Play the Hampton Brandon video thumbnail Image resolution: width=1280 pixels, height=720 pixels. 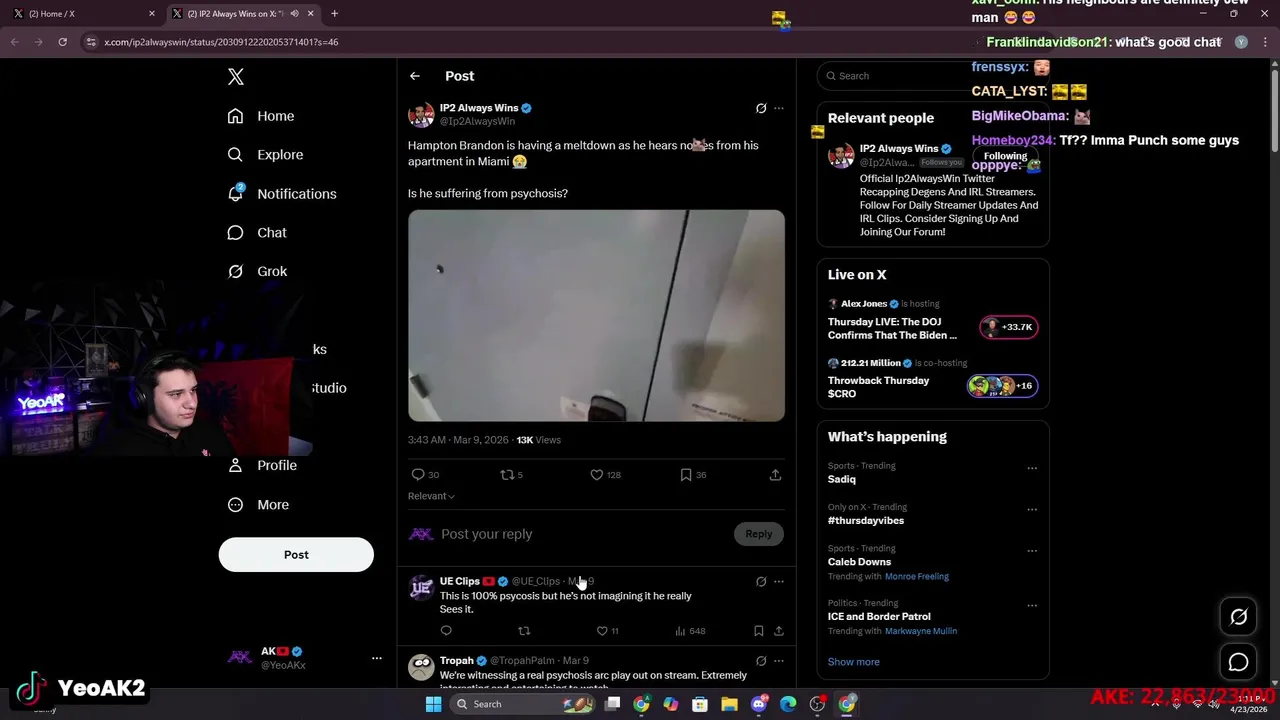(x=596, y=315)
